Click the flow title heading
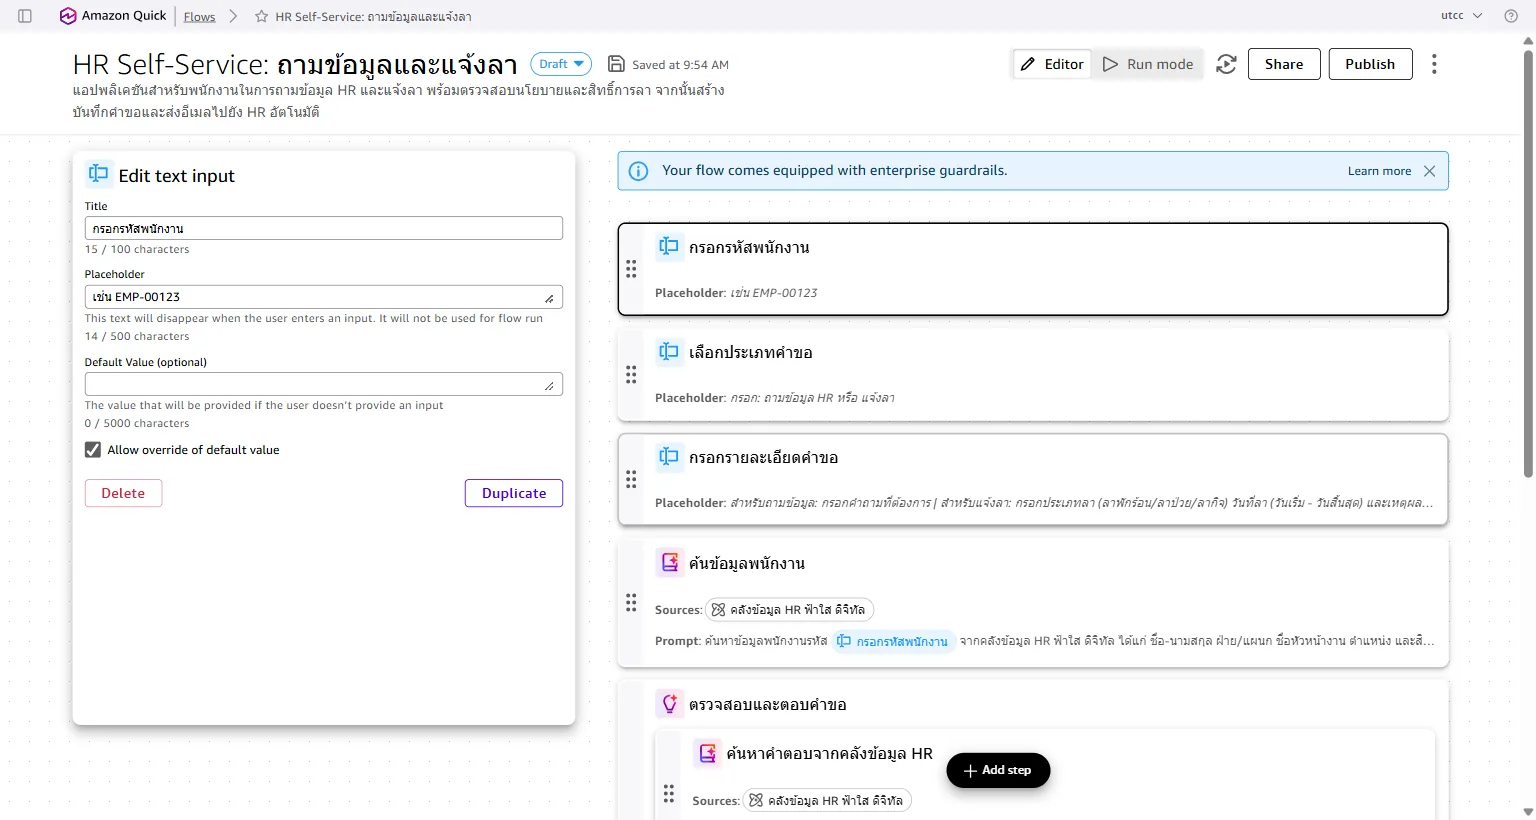Image resolution: width=1536 pixels, height=820 pixels. [x=295, y=65]
